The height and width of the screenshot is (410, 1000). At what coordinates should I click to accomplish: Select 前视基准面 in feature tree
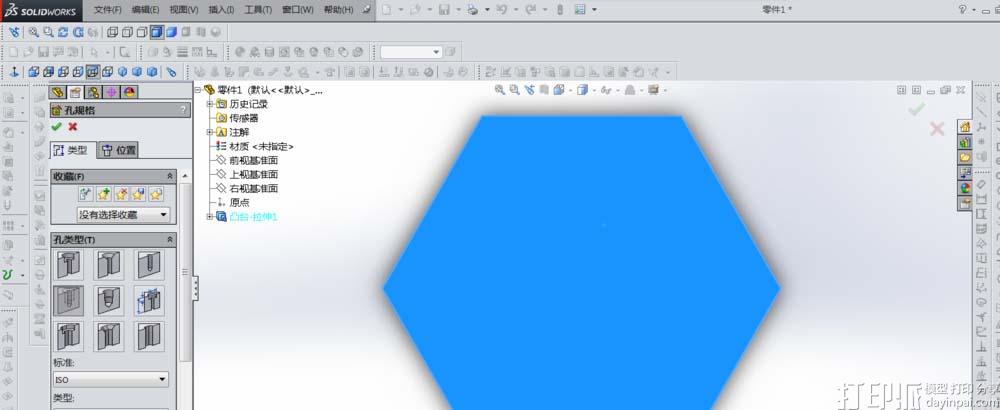coord(253,160)
